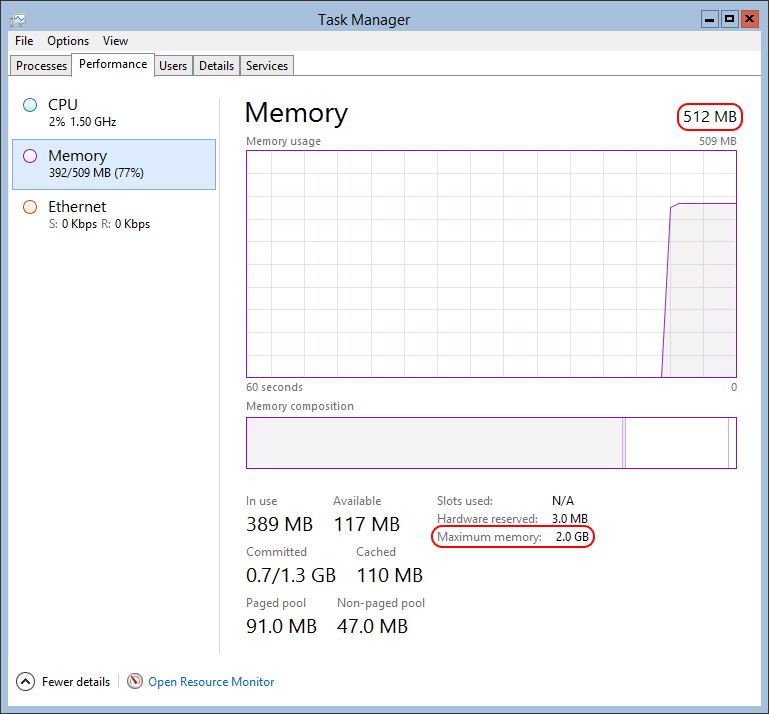
Task: Close the Task Manager window
Action: 749,20
